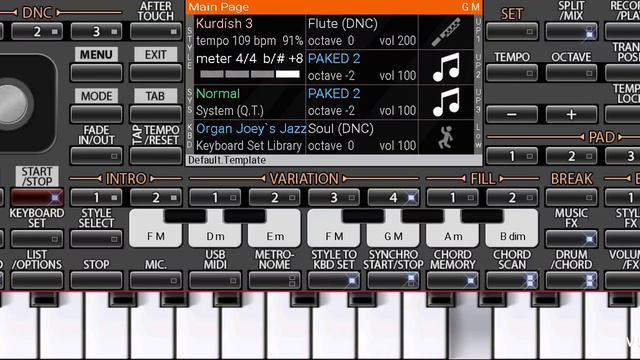Activate Variation 1

[x=215, y=198]
